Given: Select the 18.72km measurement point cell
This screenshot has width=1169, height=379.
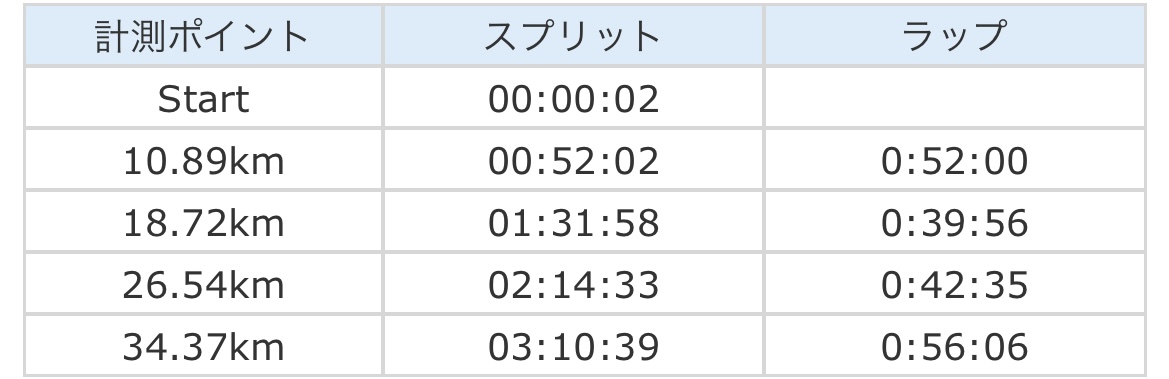Looking at the screenshot, I should (x=203, y=222).
